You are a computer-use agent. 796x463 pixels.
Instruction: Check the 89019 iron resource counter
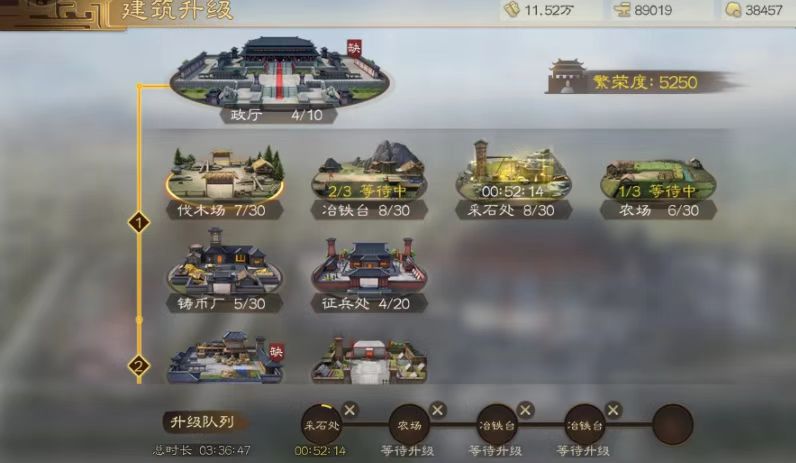pyautogui.click(x=644, y=10)
